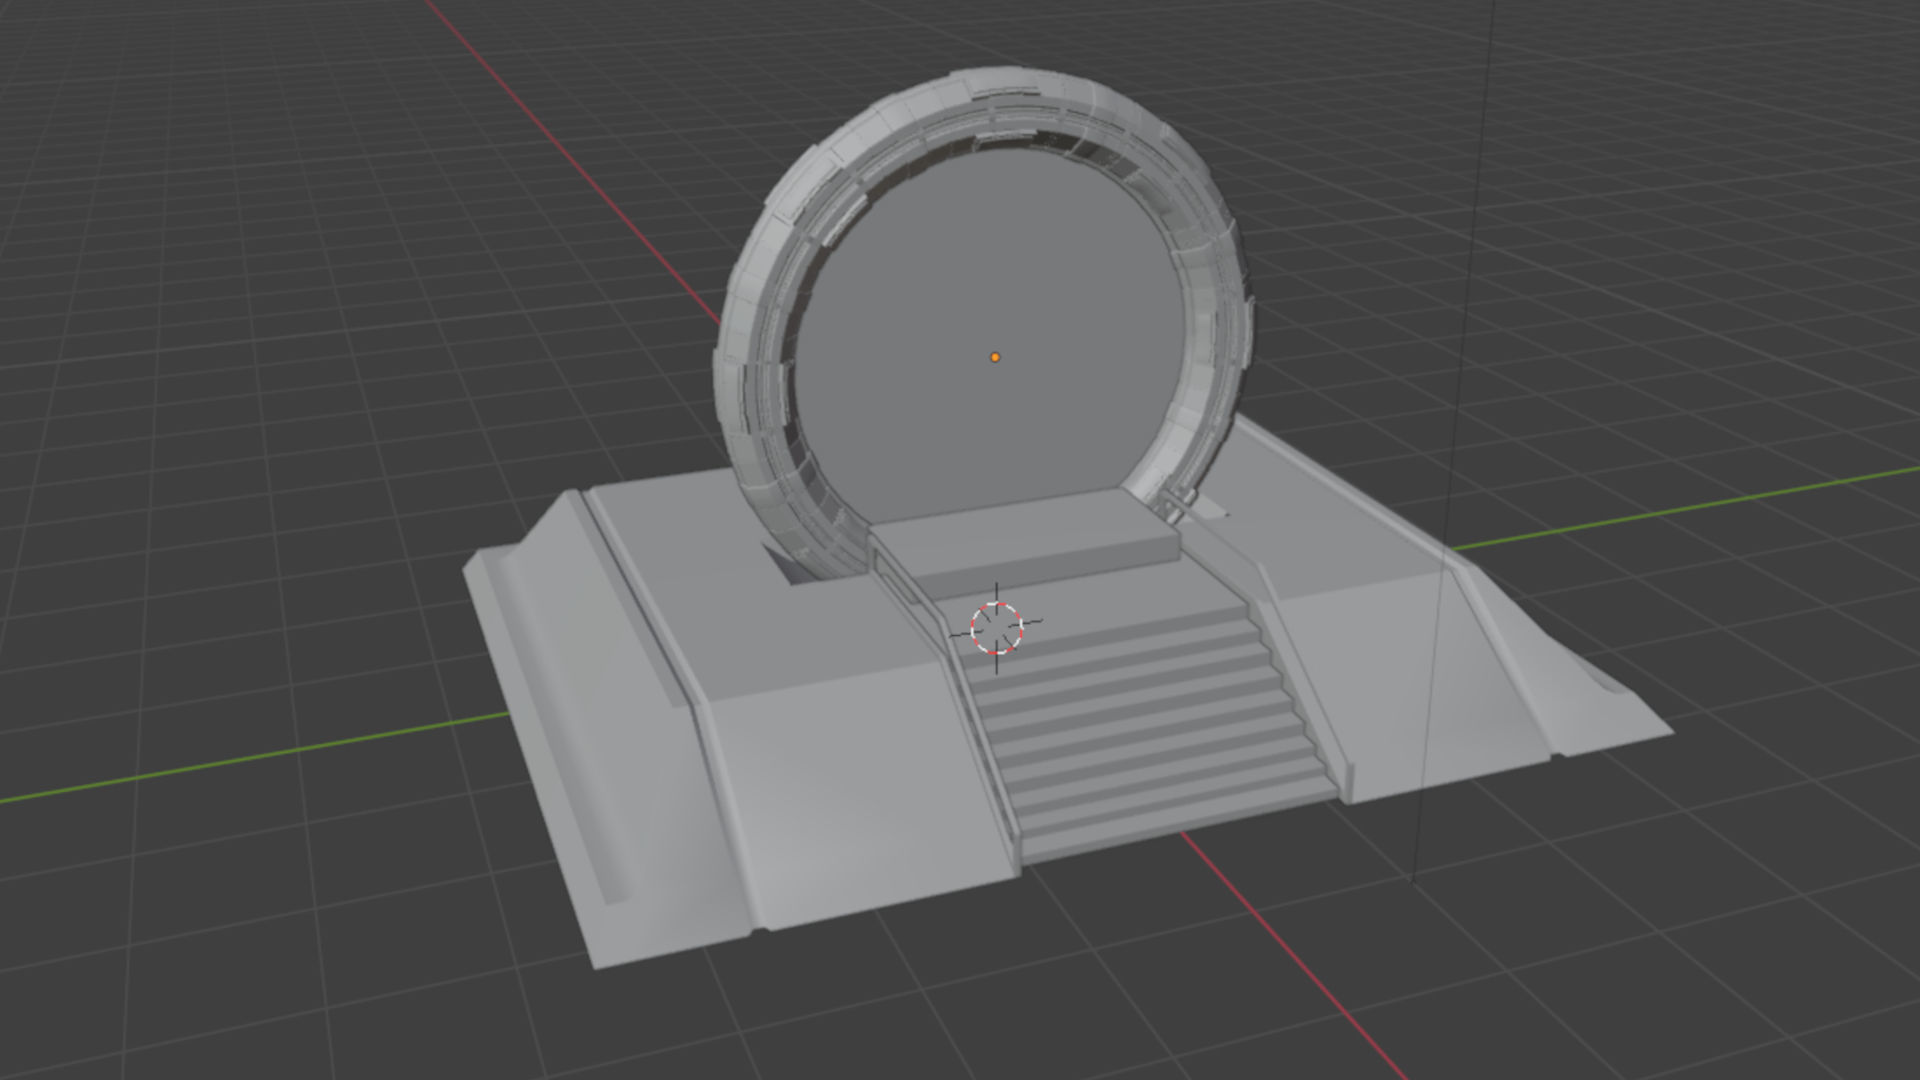Select the raised slab atop the stairs

pos(1025,540)
